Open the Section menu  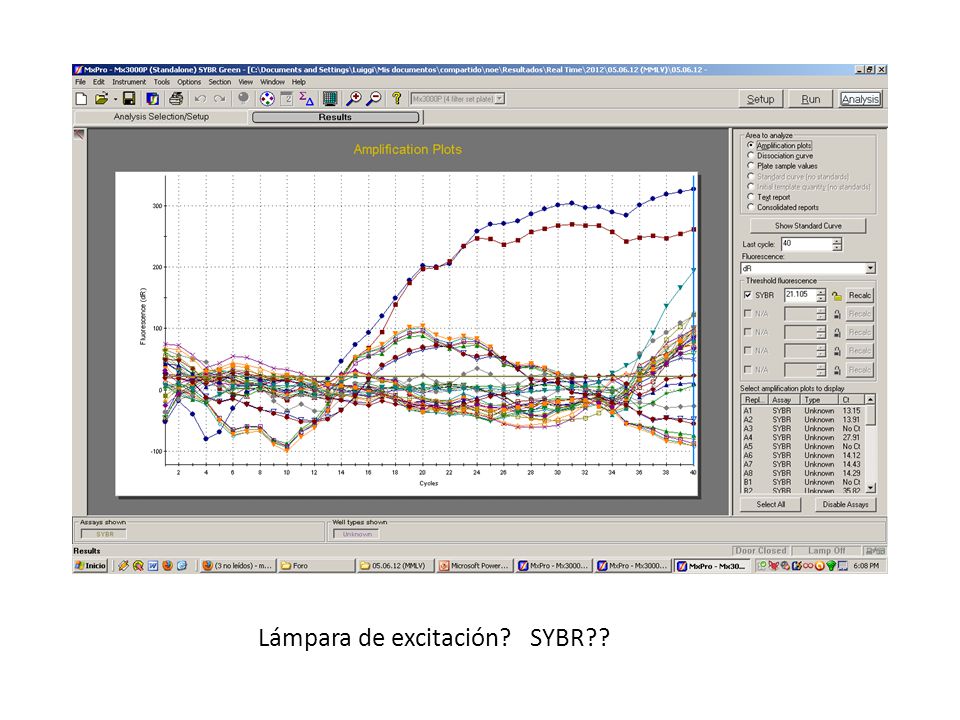click(220, 82)
